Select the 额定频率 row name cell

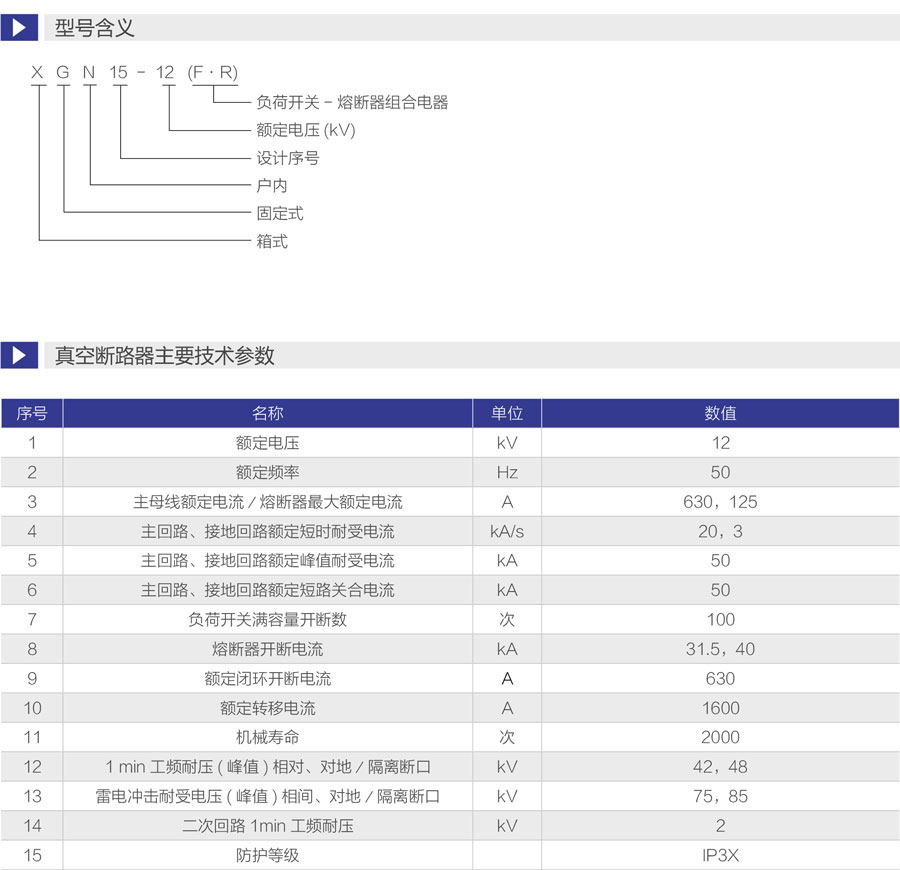click(267, 472)
